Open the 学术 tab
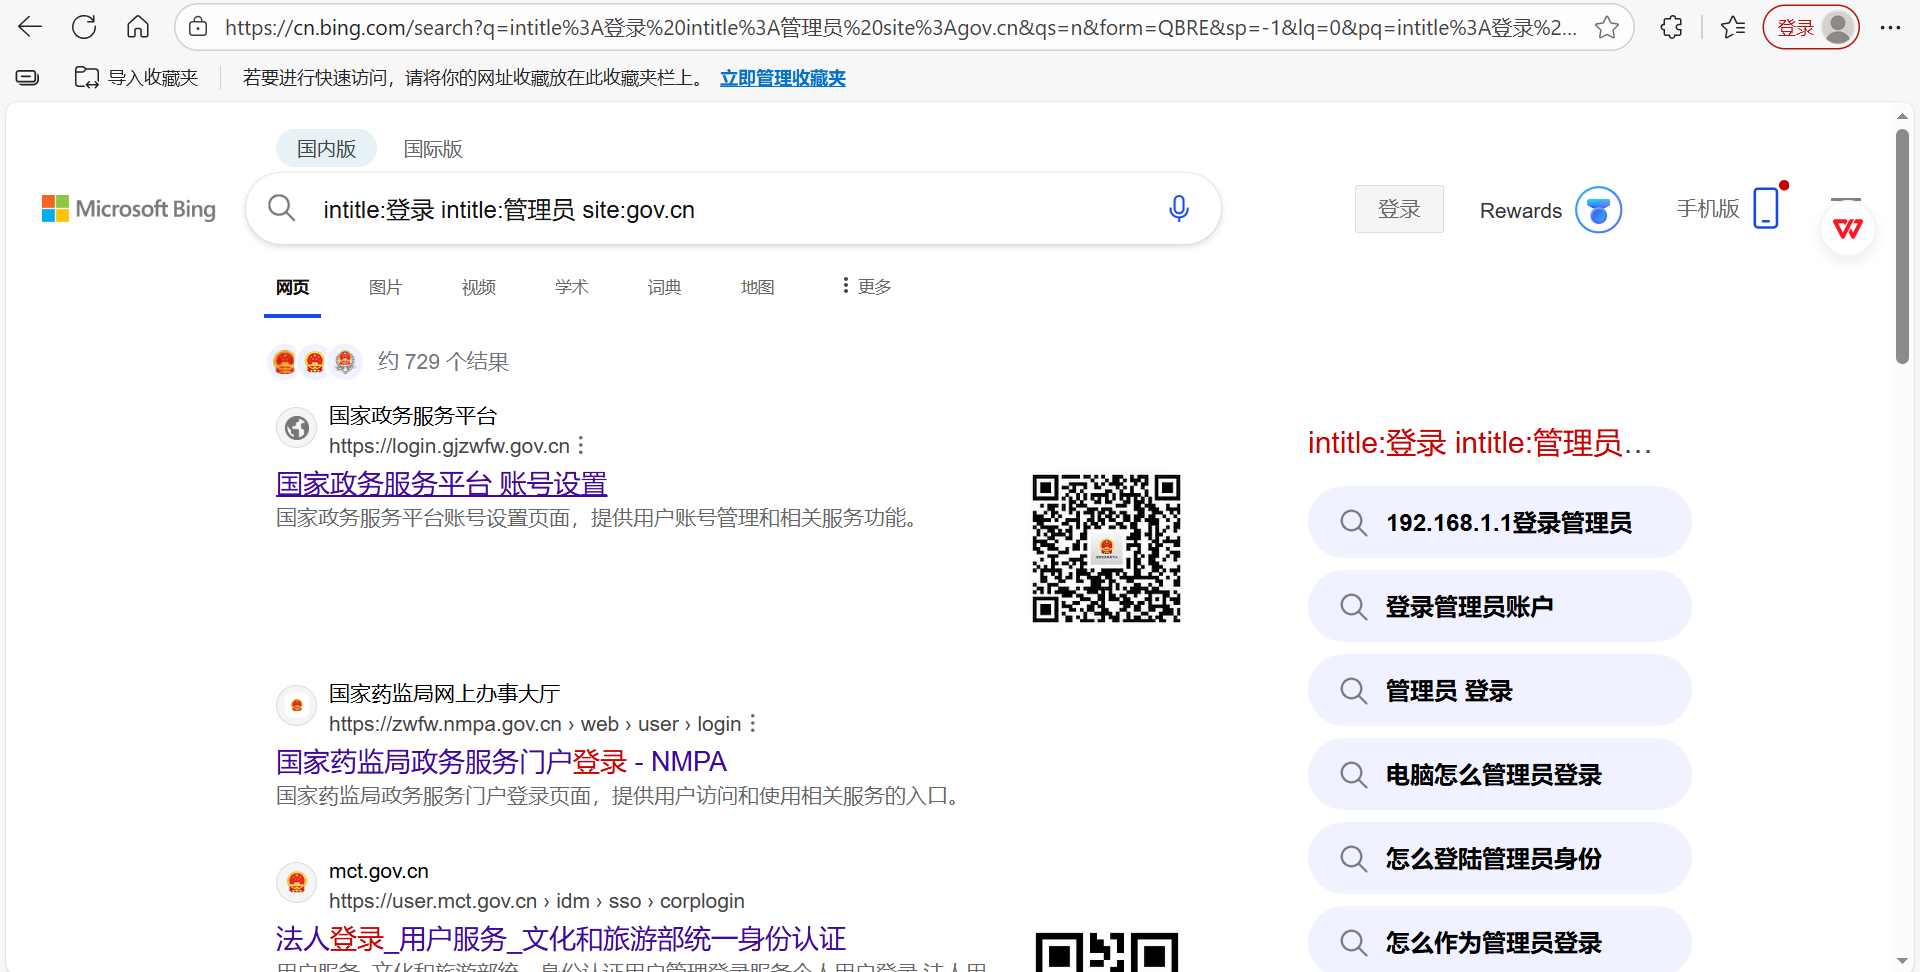 coord(571,288)
